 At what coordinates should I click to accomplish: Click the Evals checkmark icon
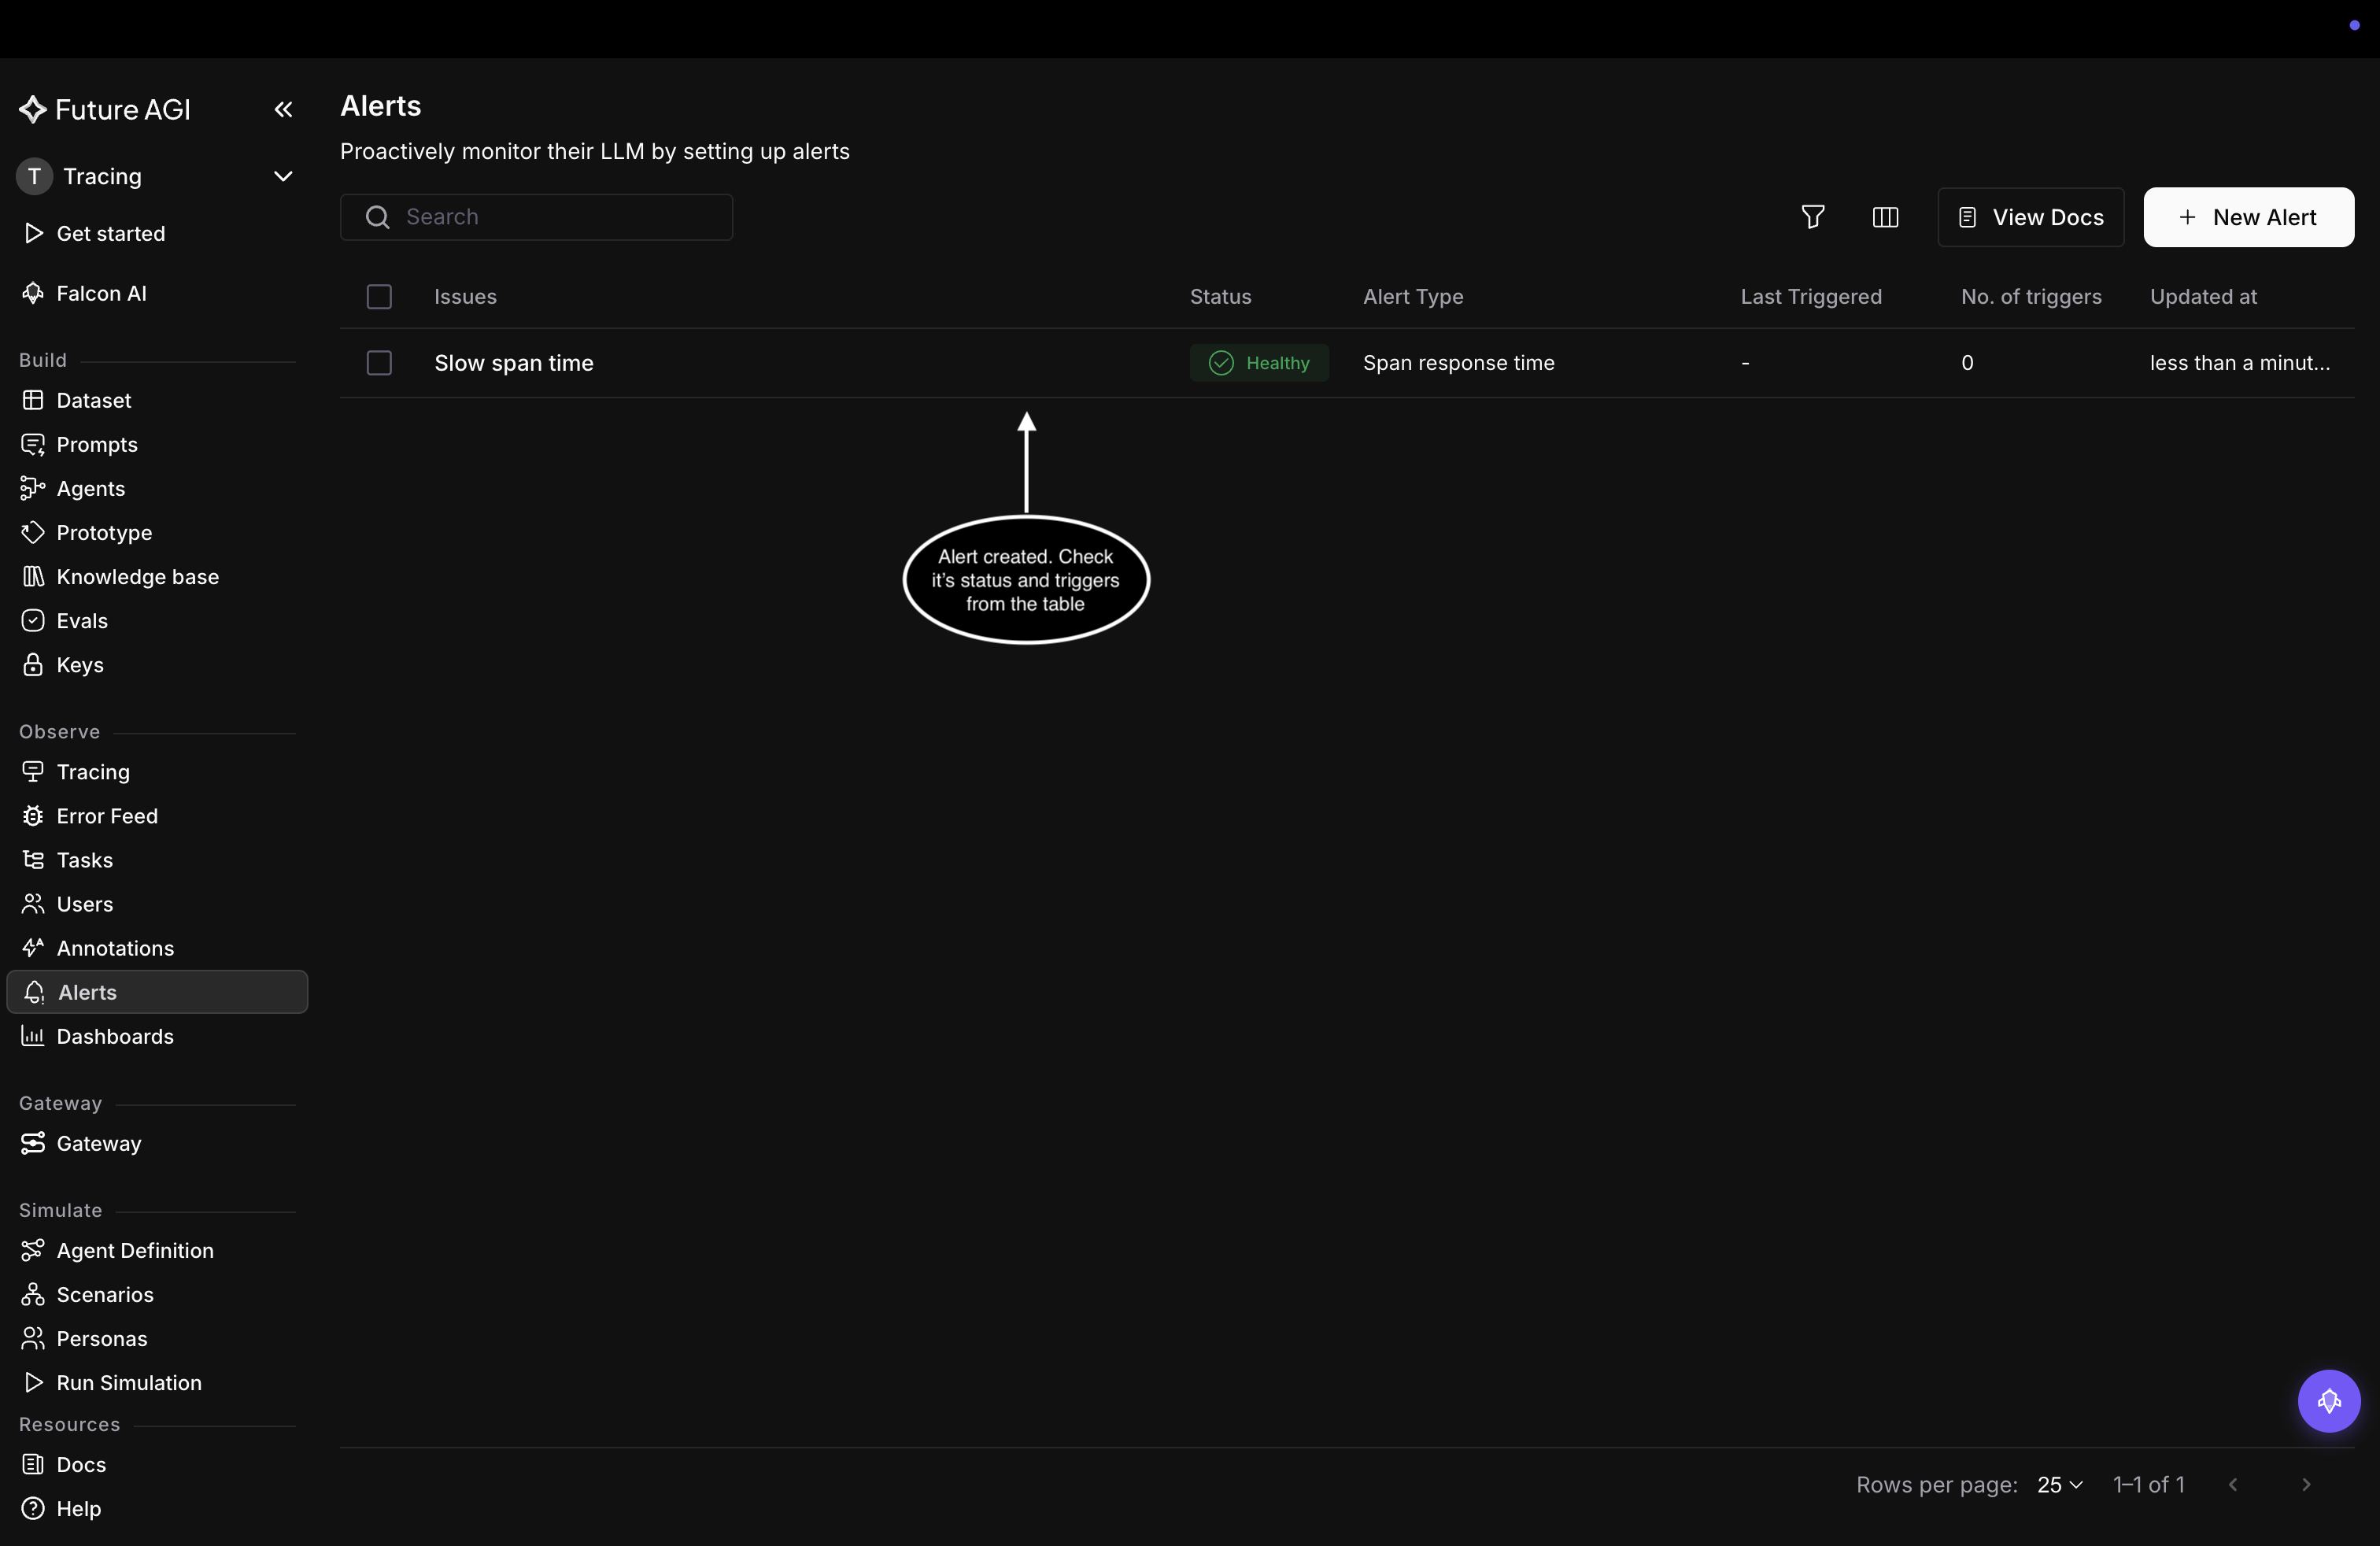point(33,620)
